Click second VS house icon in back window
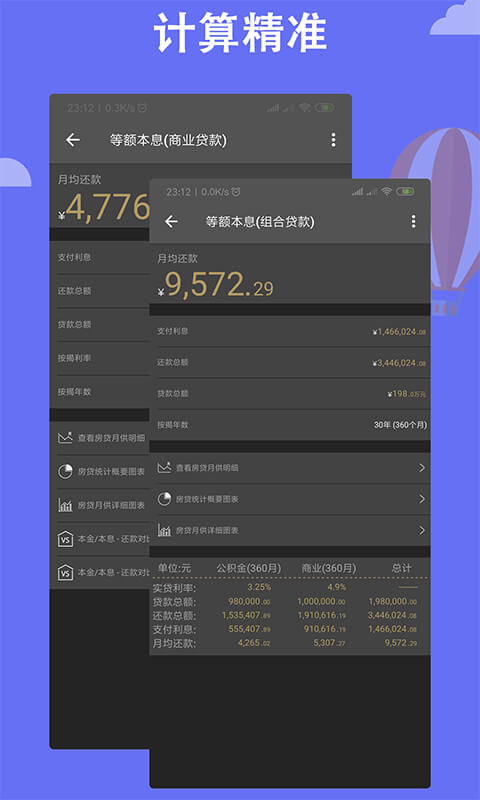 point(65,572)
